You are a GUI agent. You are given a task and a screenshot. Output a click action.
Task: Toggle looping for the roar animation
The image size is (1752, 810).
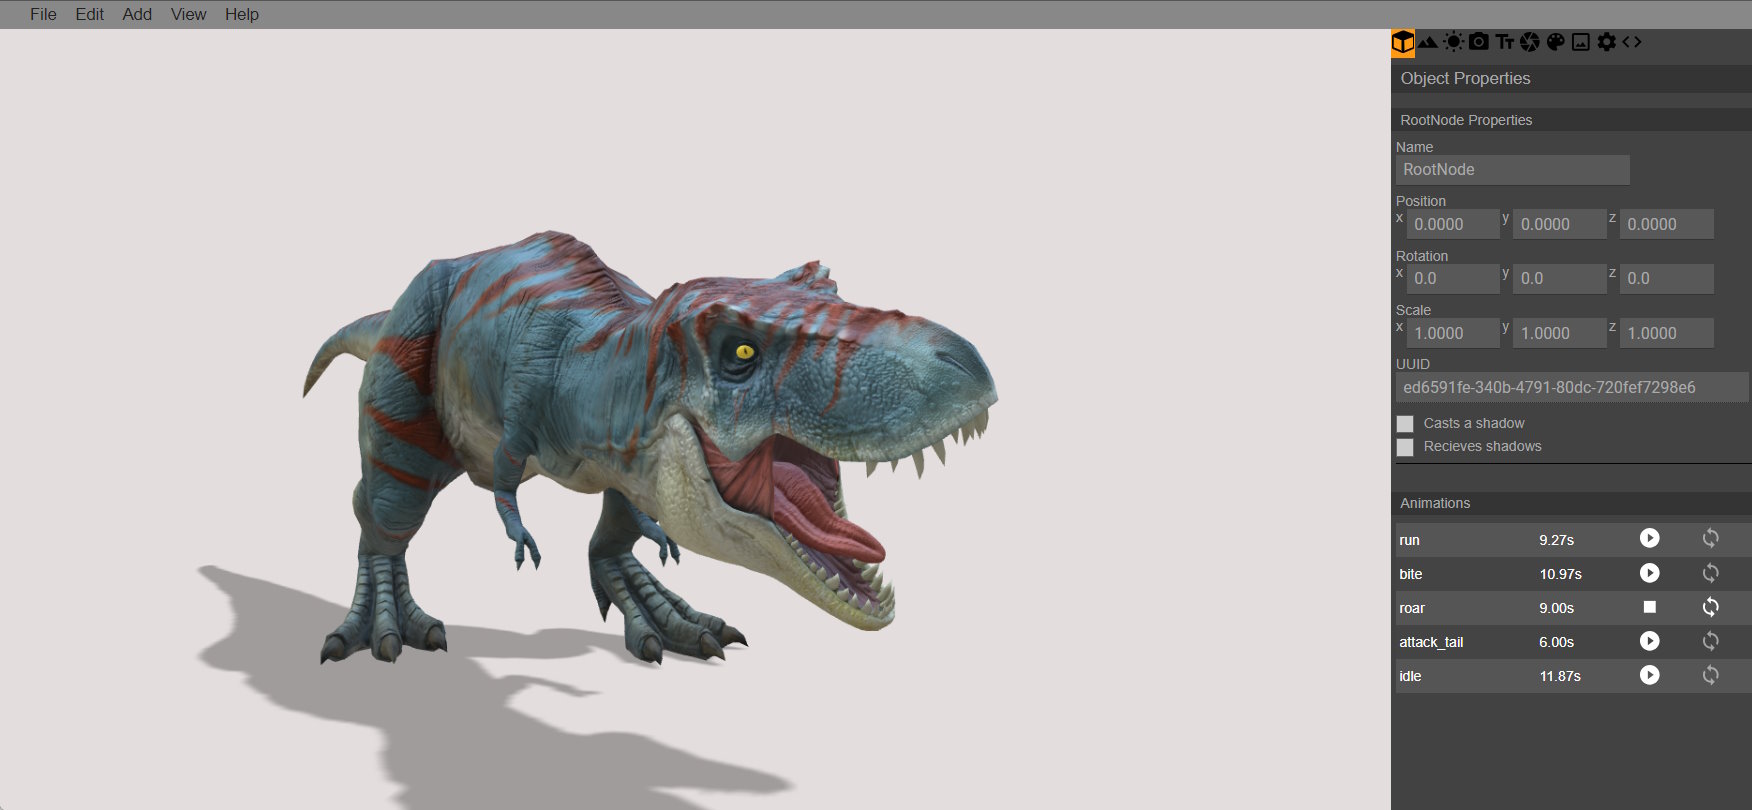coord(1711,607)
